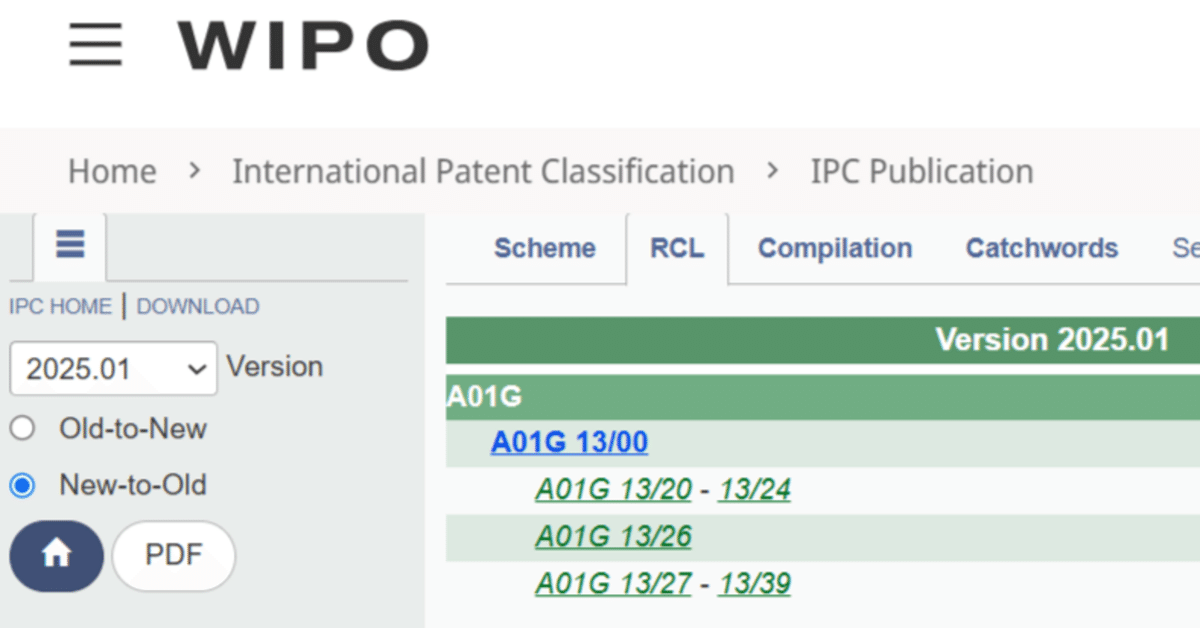Click the A01G 13/20 link
Screen dimensions: 1200x628
613,490
